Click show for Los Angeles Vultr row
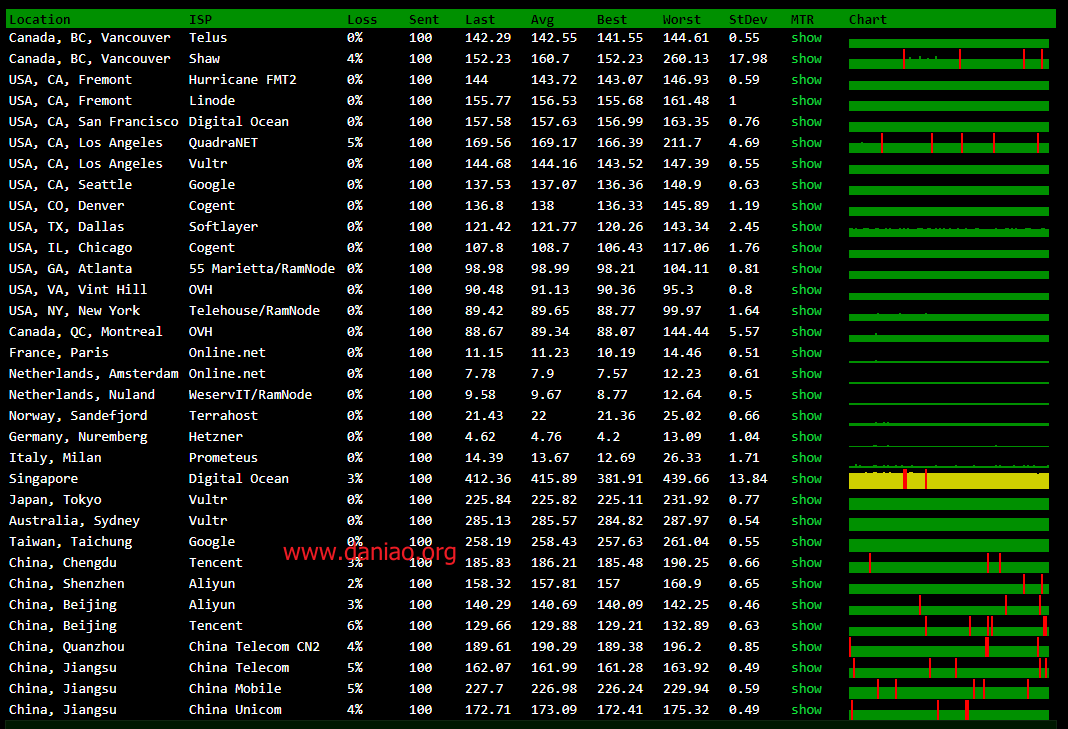 pyautogui.click(x=806, y=164)
